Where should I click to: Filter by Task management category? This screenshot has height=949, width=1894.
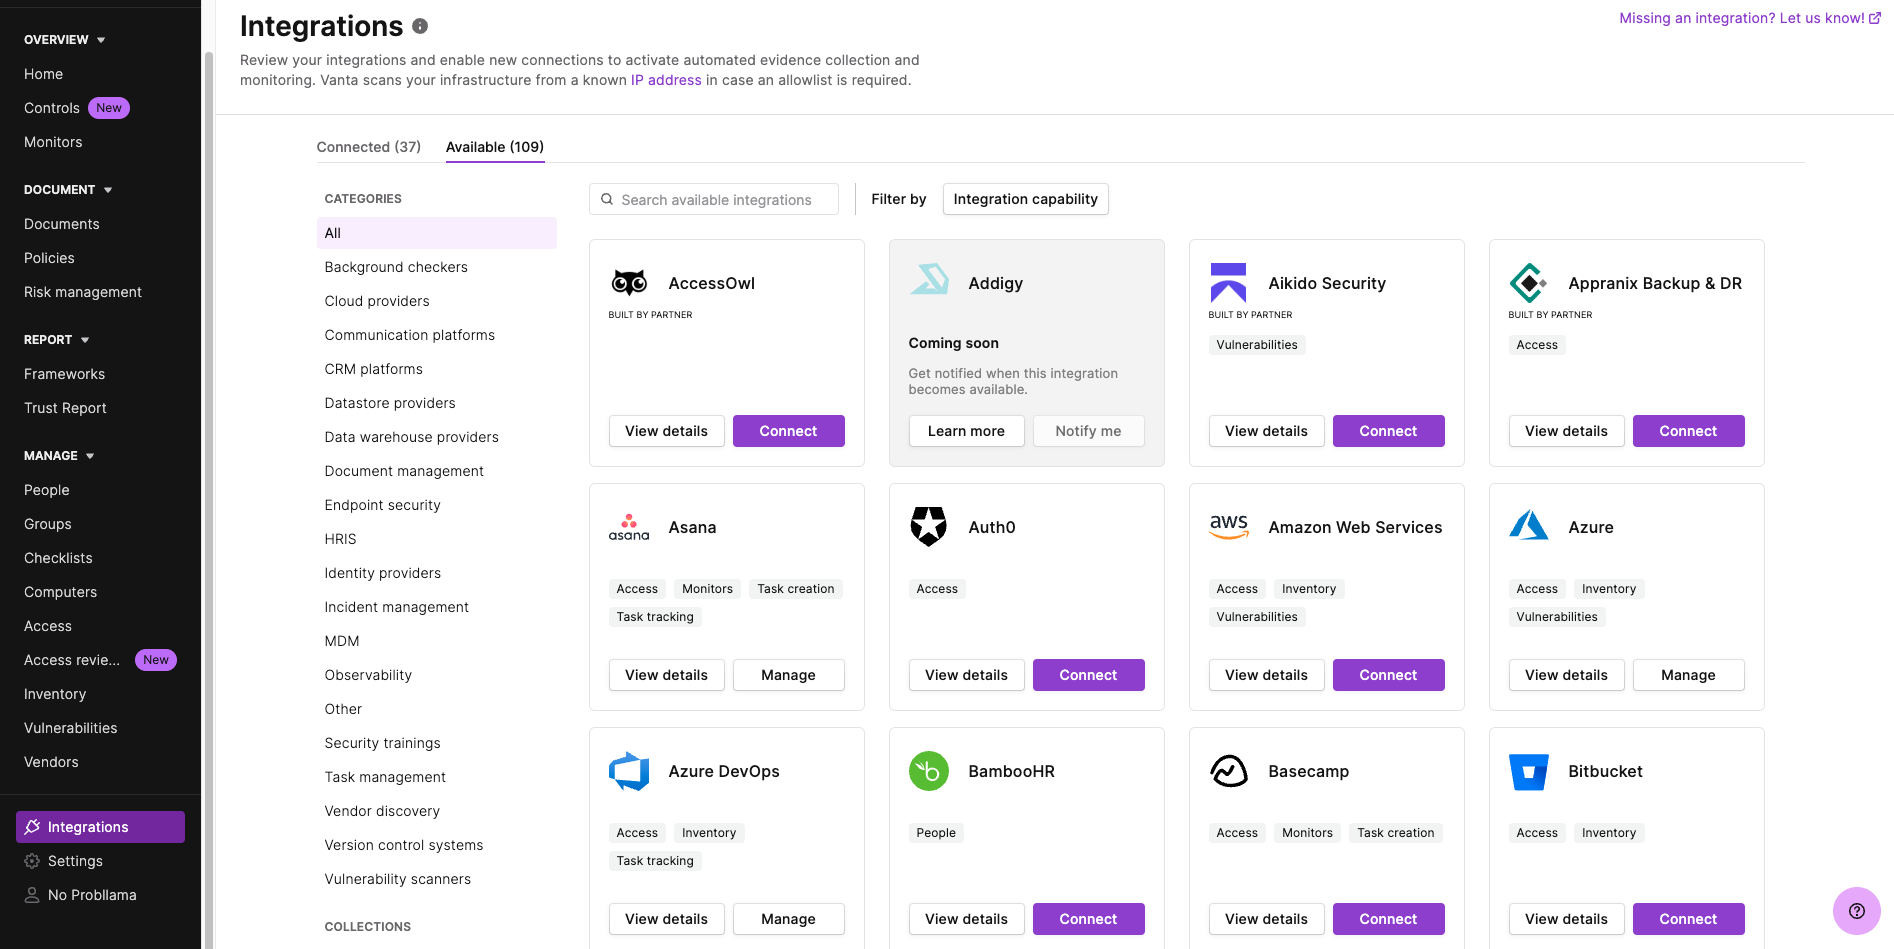(385, 777)
